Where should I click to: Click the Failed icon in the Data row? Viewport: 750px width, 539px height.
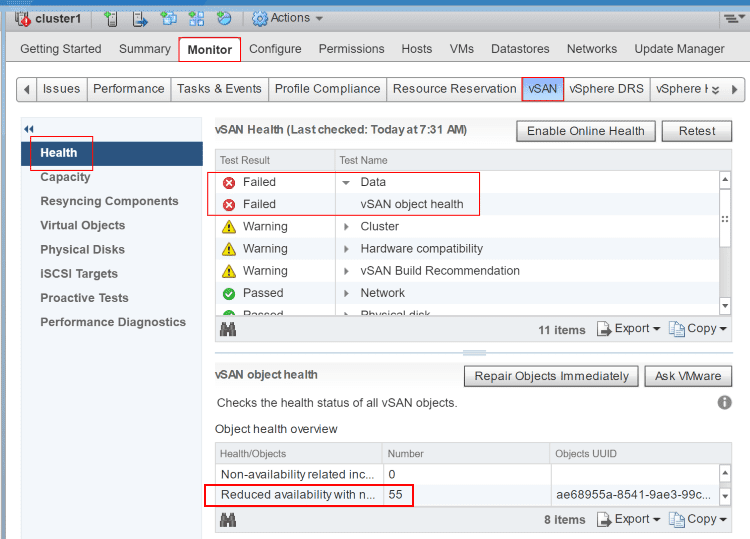point(229,183)
